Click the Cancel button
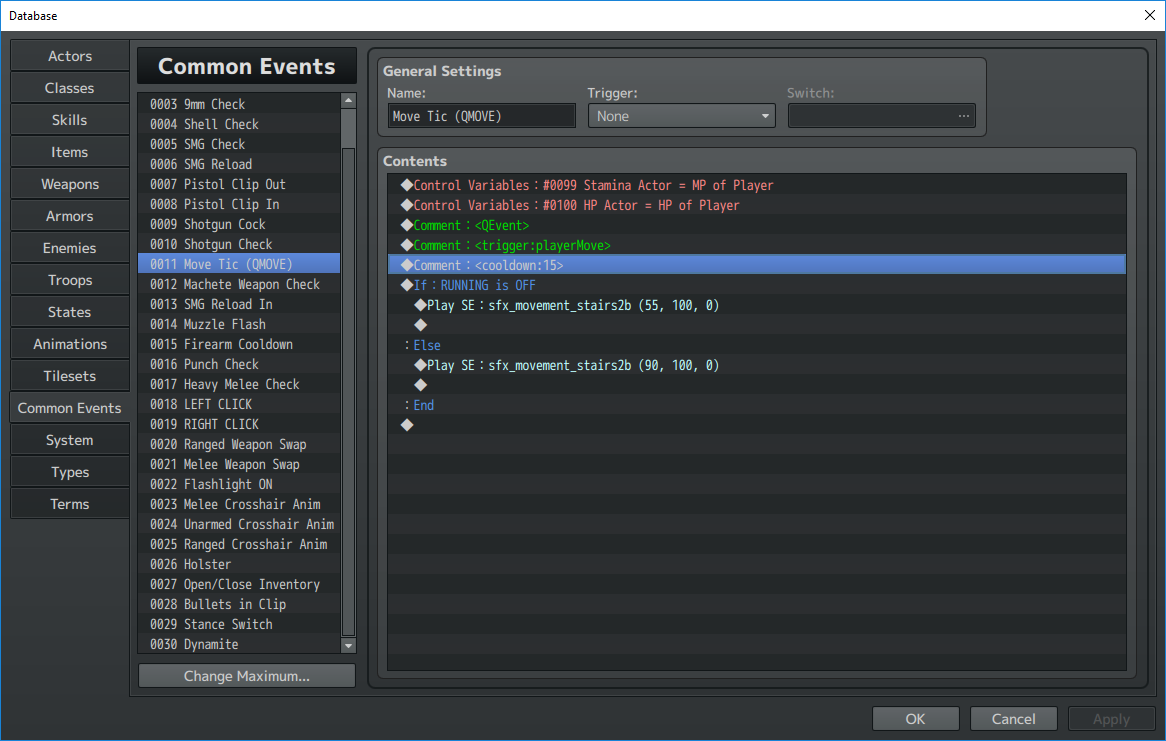The height and width of the screenshot is (741, 1166). coord(1014,719)
